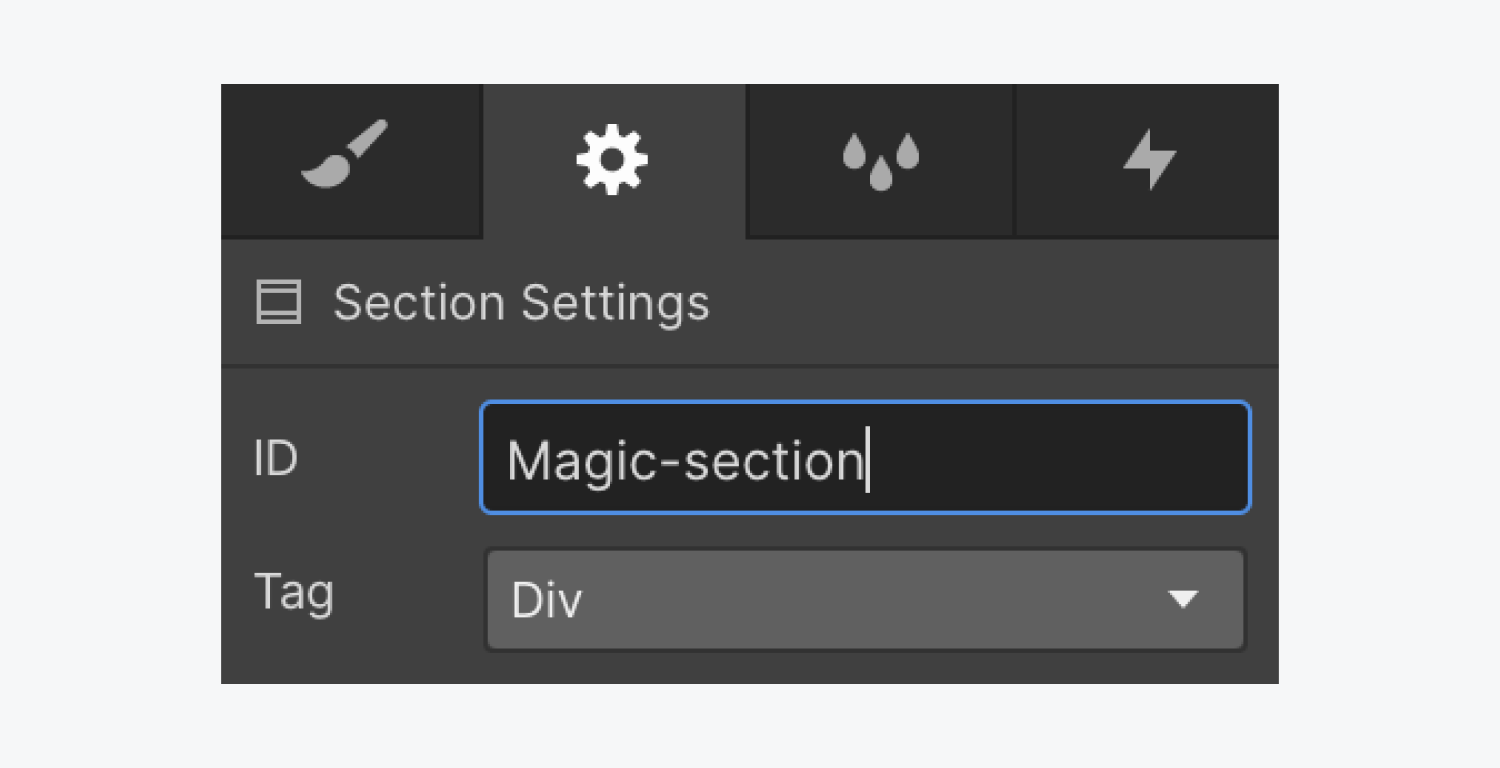1500x768 pixels.
Task: Open the gear Settings panel
Action: click(614, 158)
